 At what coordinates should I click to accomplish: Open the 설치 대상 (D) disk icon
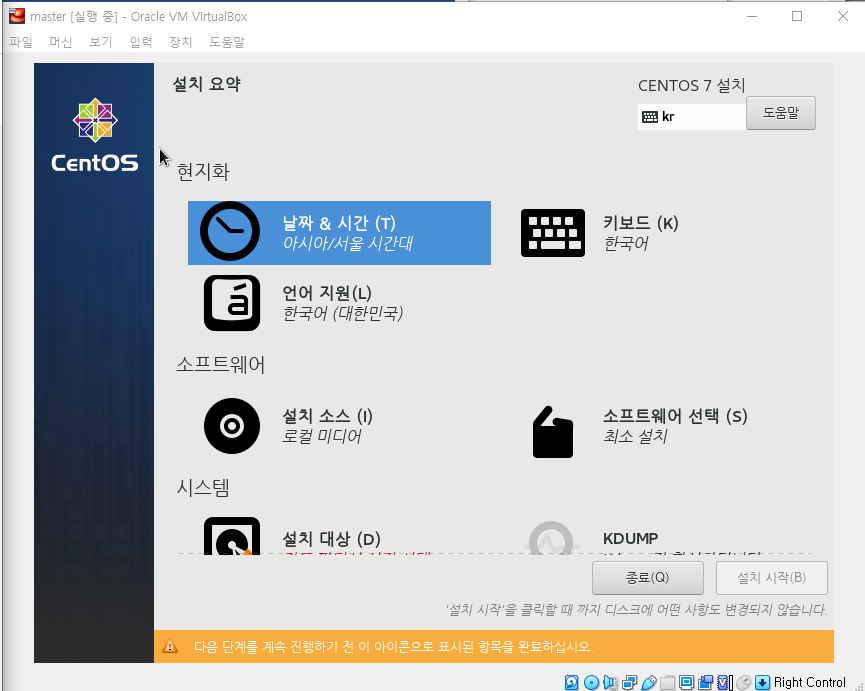pyautogui.click(x=232, y=535)
